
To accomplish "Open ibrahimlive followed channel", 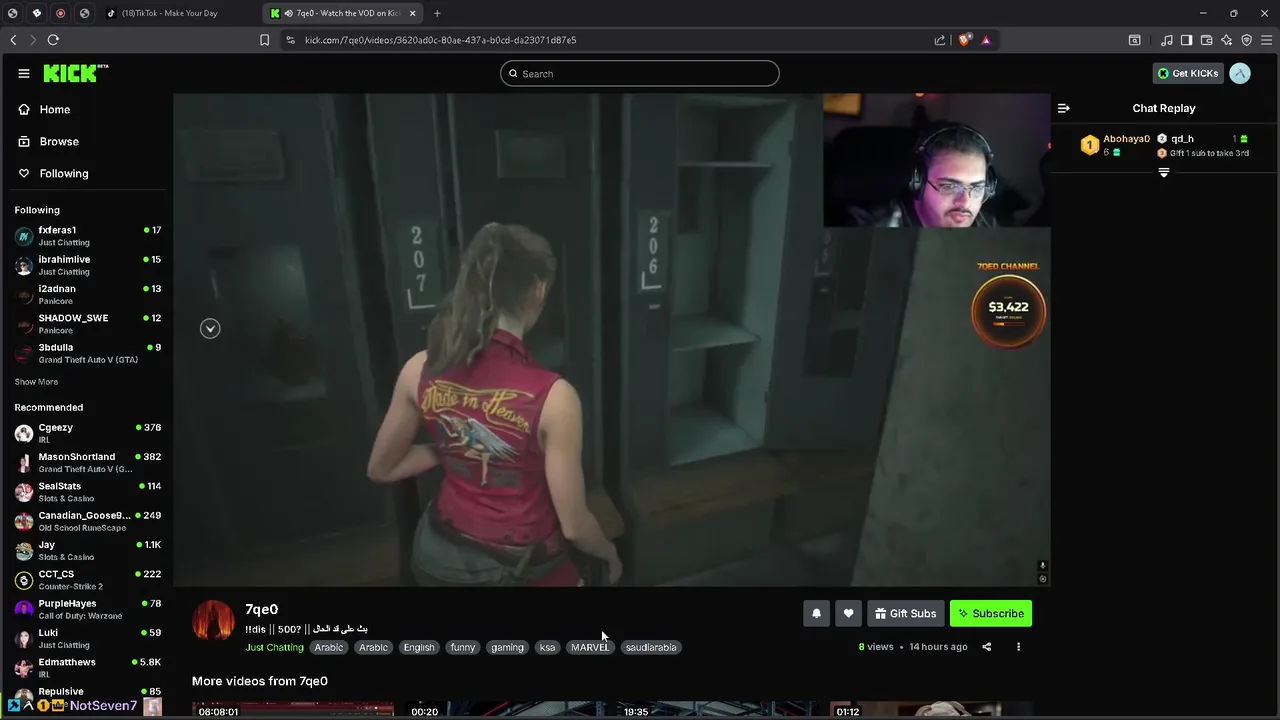I will point(87,265).
